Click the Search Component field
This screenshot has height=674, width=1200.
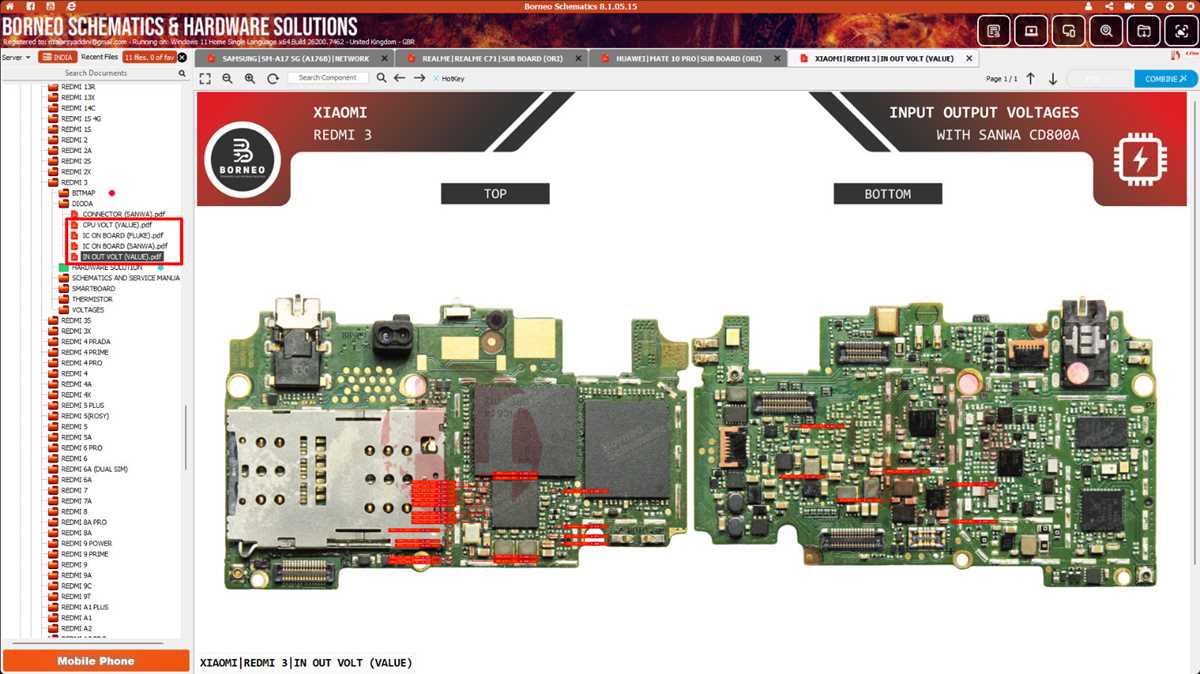pyautogui.click(x=328, y=78)
